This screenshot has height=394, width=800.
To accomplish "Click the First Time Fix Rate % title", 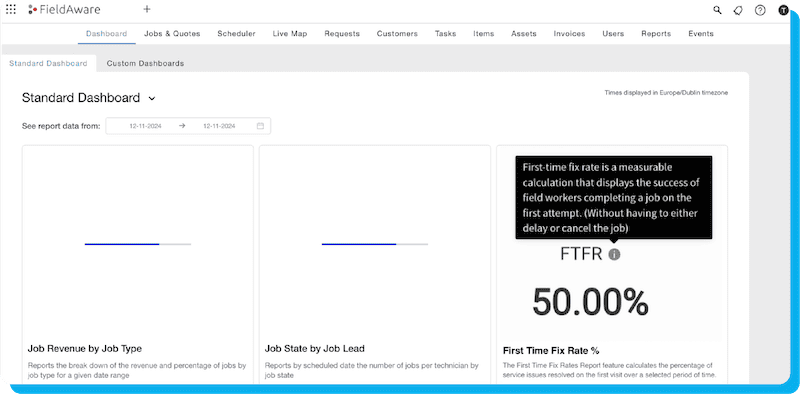I will point(551,351).
